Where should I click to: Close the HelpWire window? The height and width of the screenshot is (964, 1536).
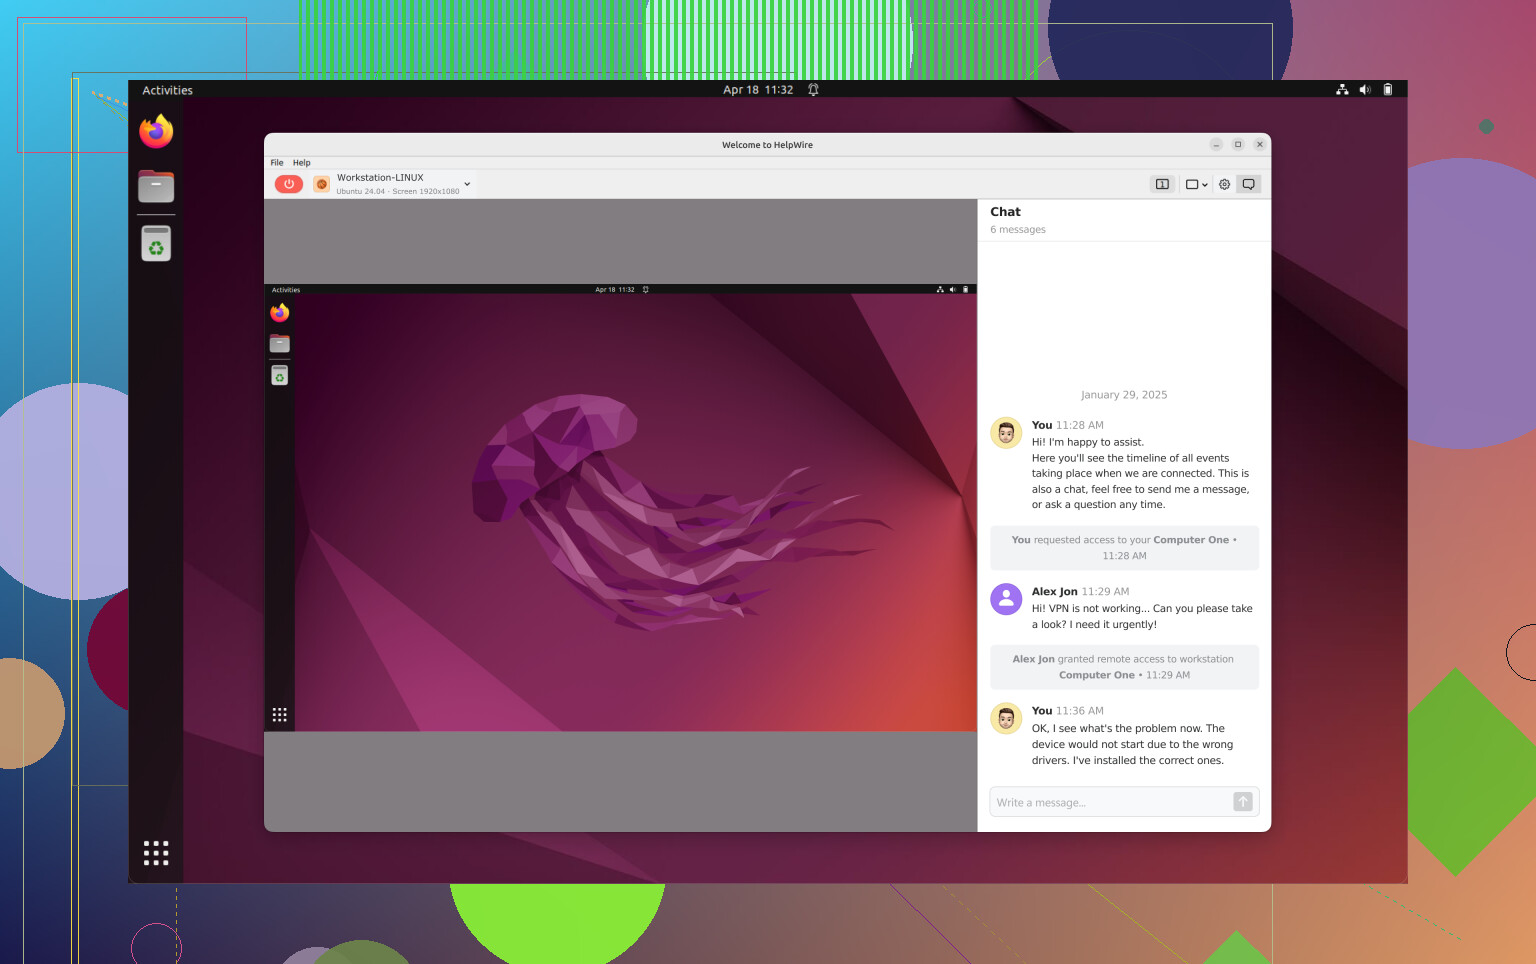tap(1260, 145)
